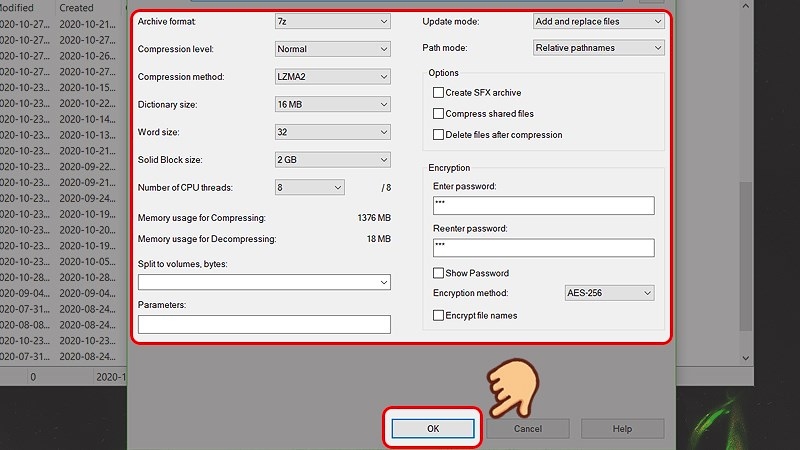Click Created column header in file list
The width and height of the screenshot is (800, 450).
[x=77, y=8]
